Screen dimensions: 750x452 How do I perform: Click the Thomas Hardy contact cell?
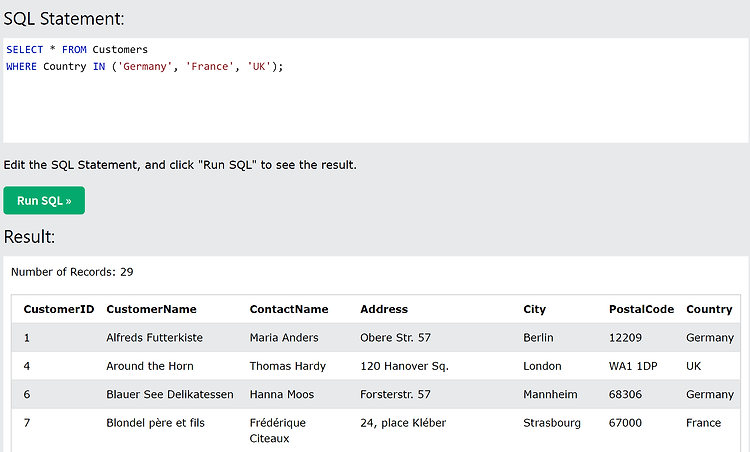click(287, 366)
